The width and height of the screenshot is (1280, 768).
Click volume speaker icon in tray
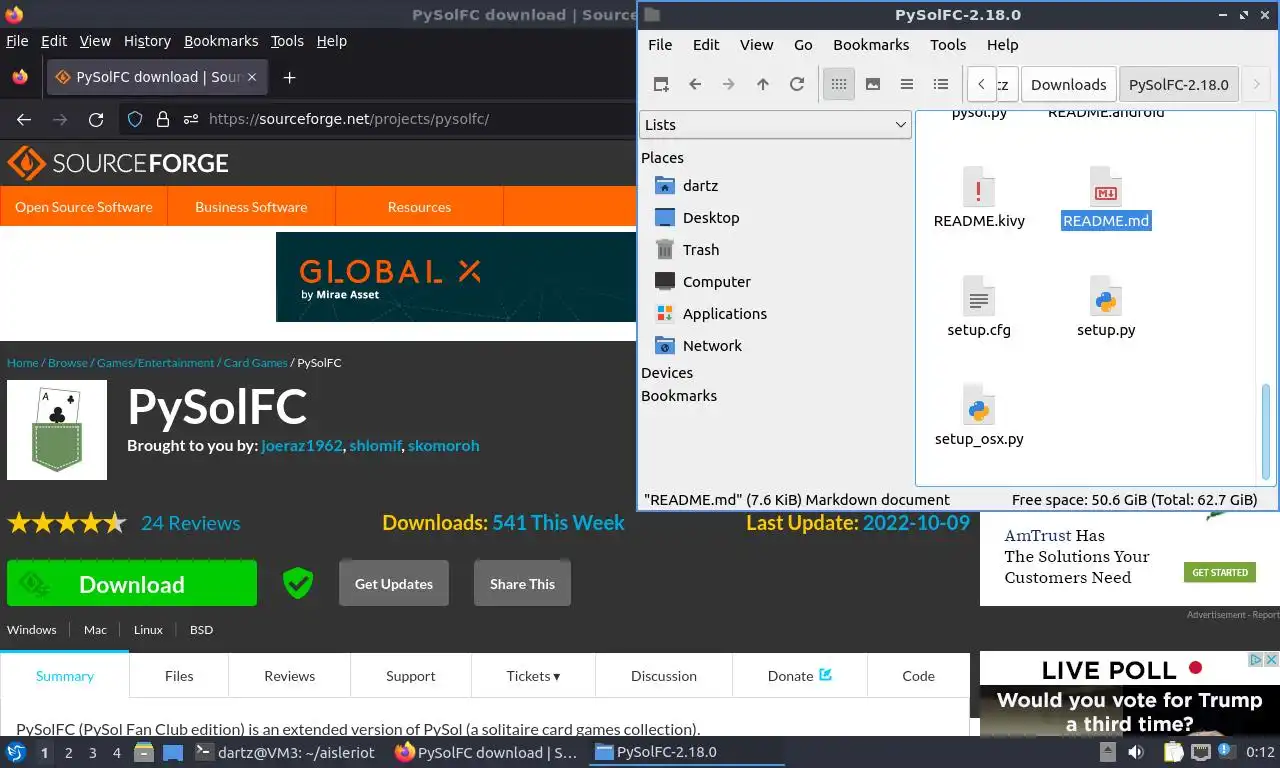tap(1136, 752)
